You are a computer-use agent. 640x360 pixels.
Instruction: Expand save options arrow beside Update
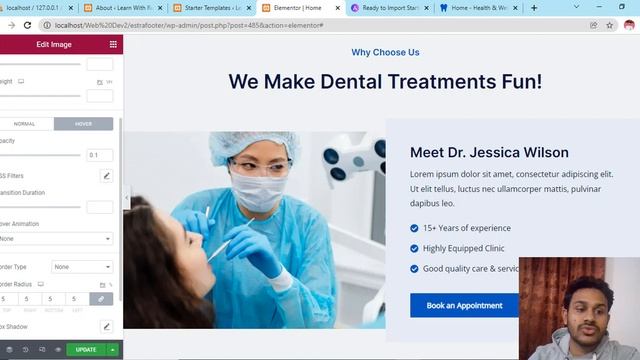tap(112, 350)
